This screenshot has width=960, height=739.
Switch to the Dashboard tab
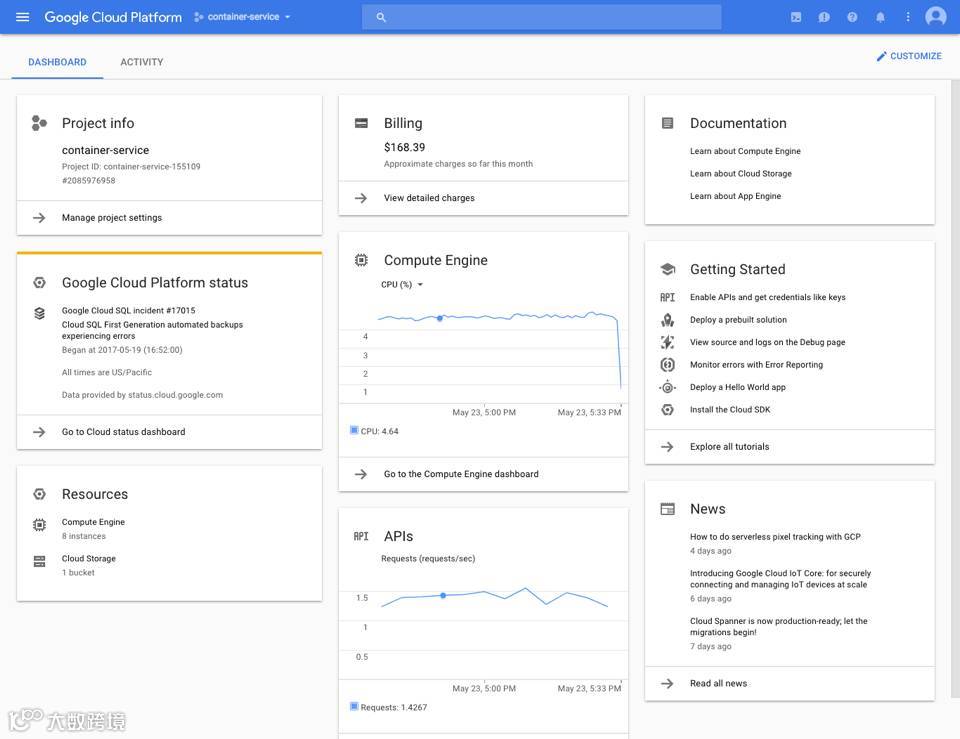(x=57, y=62)
